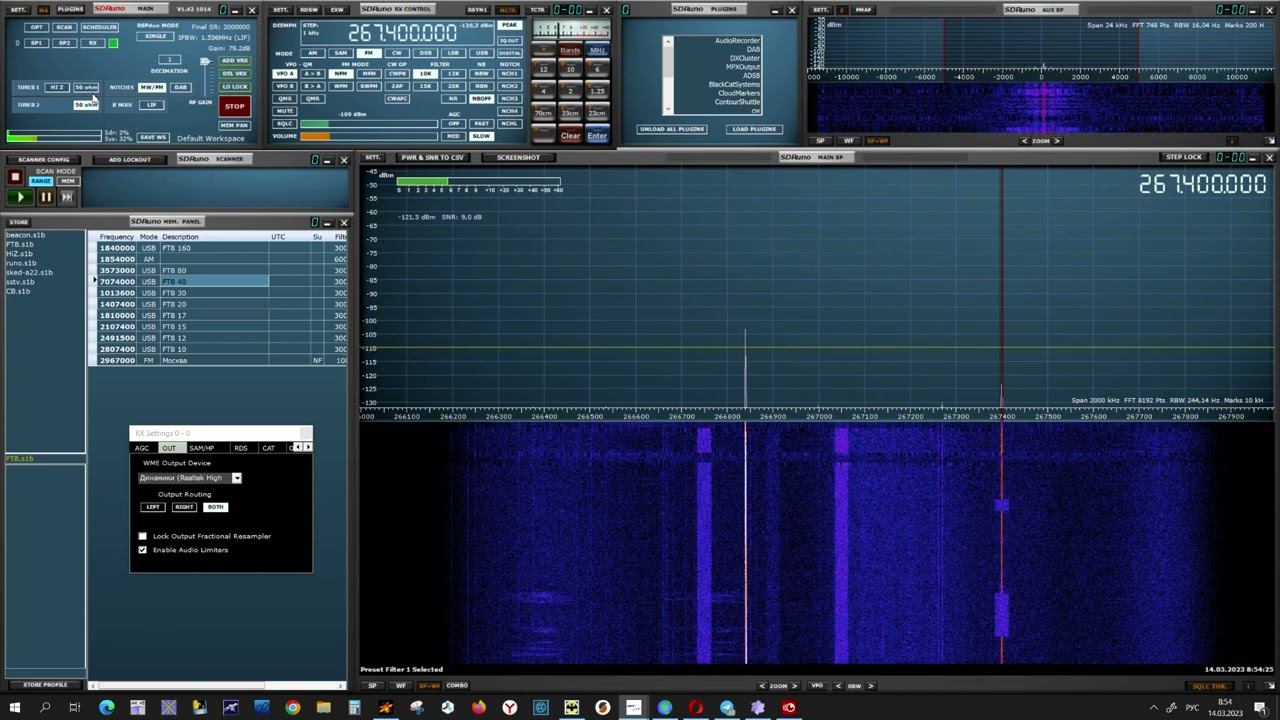The image size is (1280, 720).
Task: Click the RBW decrease arrow
Action: click(840, 686)
